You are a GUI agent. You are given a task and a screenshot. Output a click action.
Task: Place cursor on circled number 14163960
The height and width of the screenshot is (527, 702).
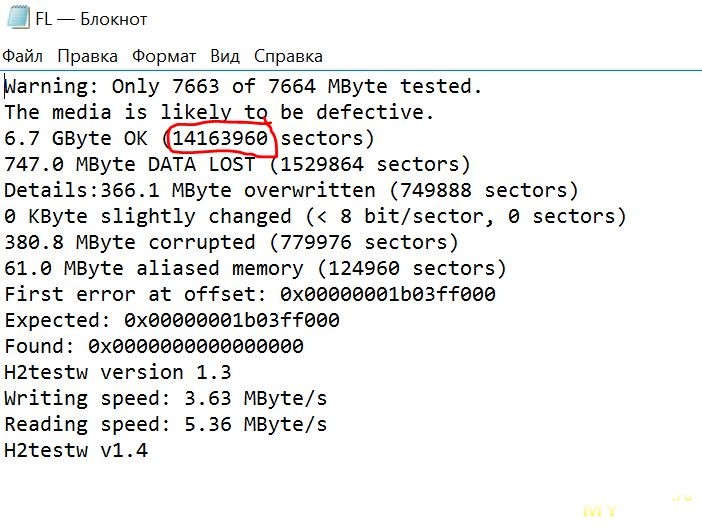tap(220, 138)
